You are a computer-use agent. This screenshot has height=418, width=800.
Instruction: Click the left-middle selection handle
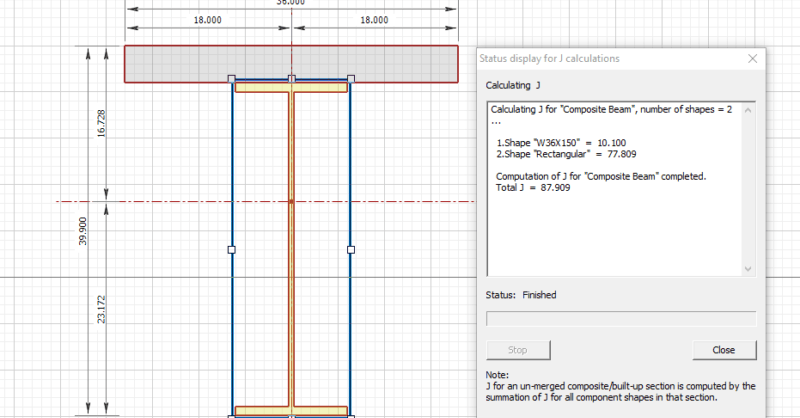pyautogui.click(x=232, y=249)
